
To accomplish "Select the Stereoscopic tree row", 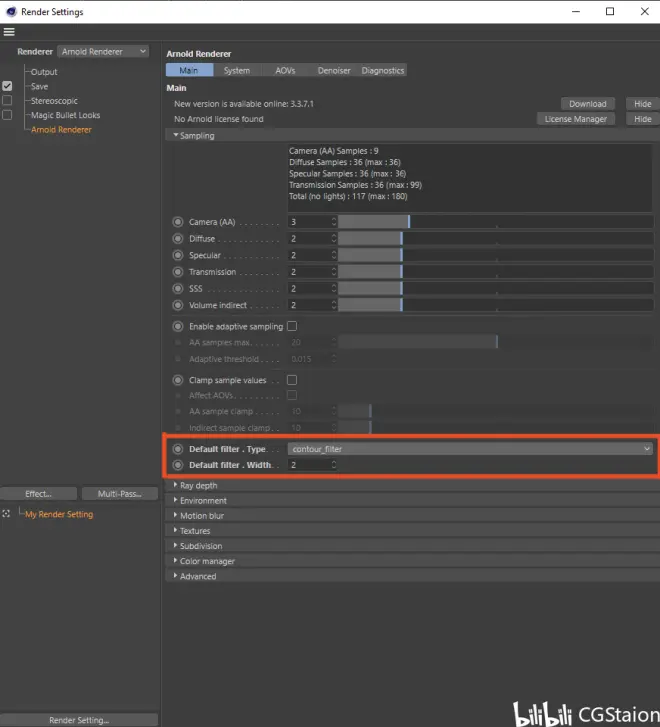I will pos(54,101).
